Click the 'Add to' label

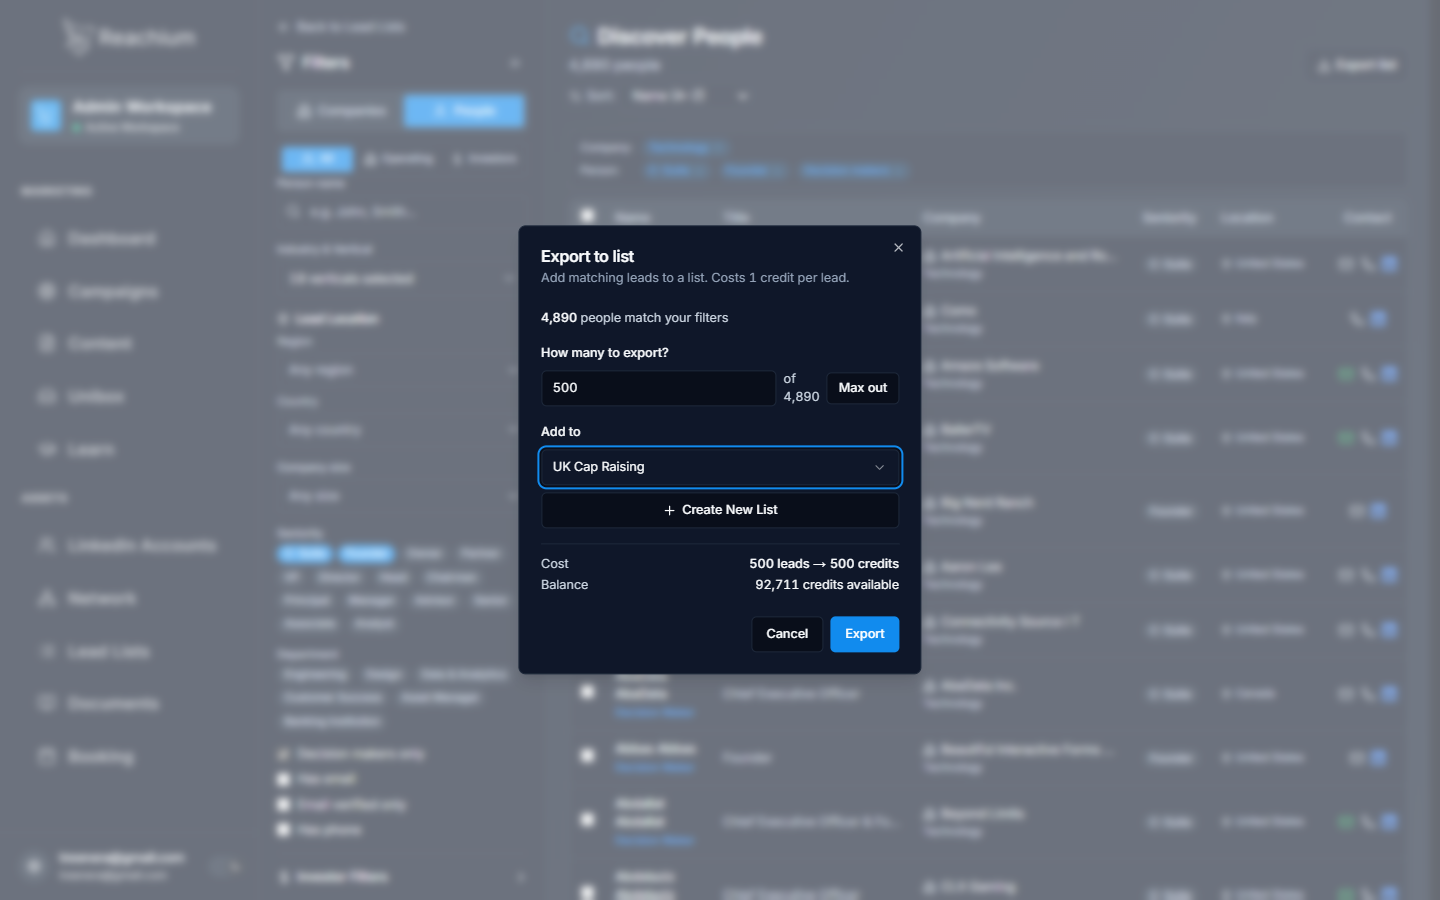point(560,432)
